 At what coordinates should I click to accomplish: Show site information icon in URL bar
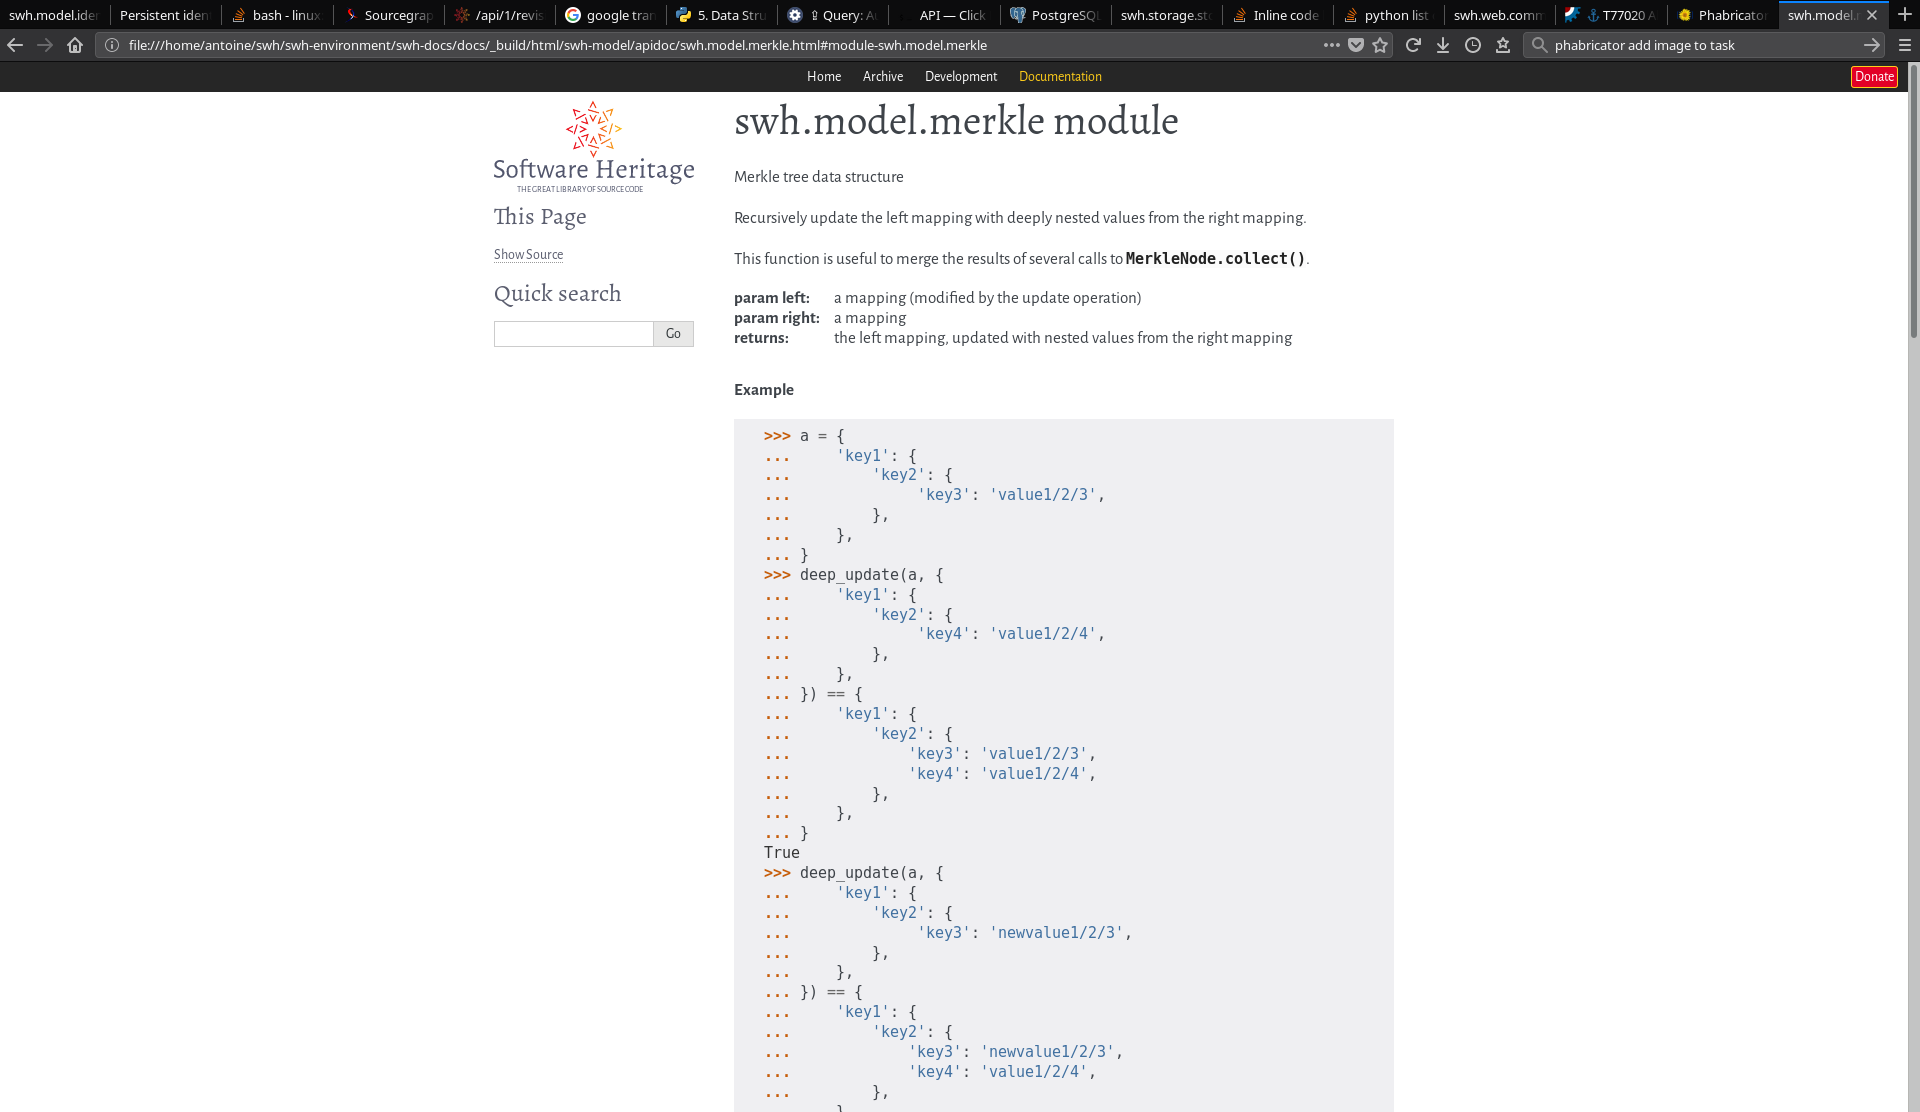[112, 45]
